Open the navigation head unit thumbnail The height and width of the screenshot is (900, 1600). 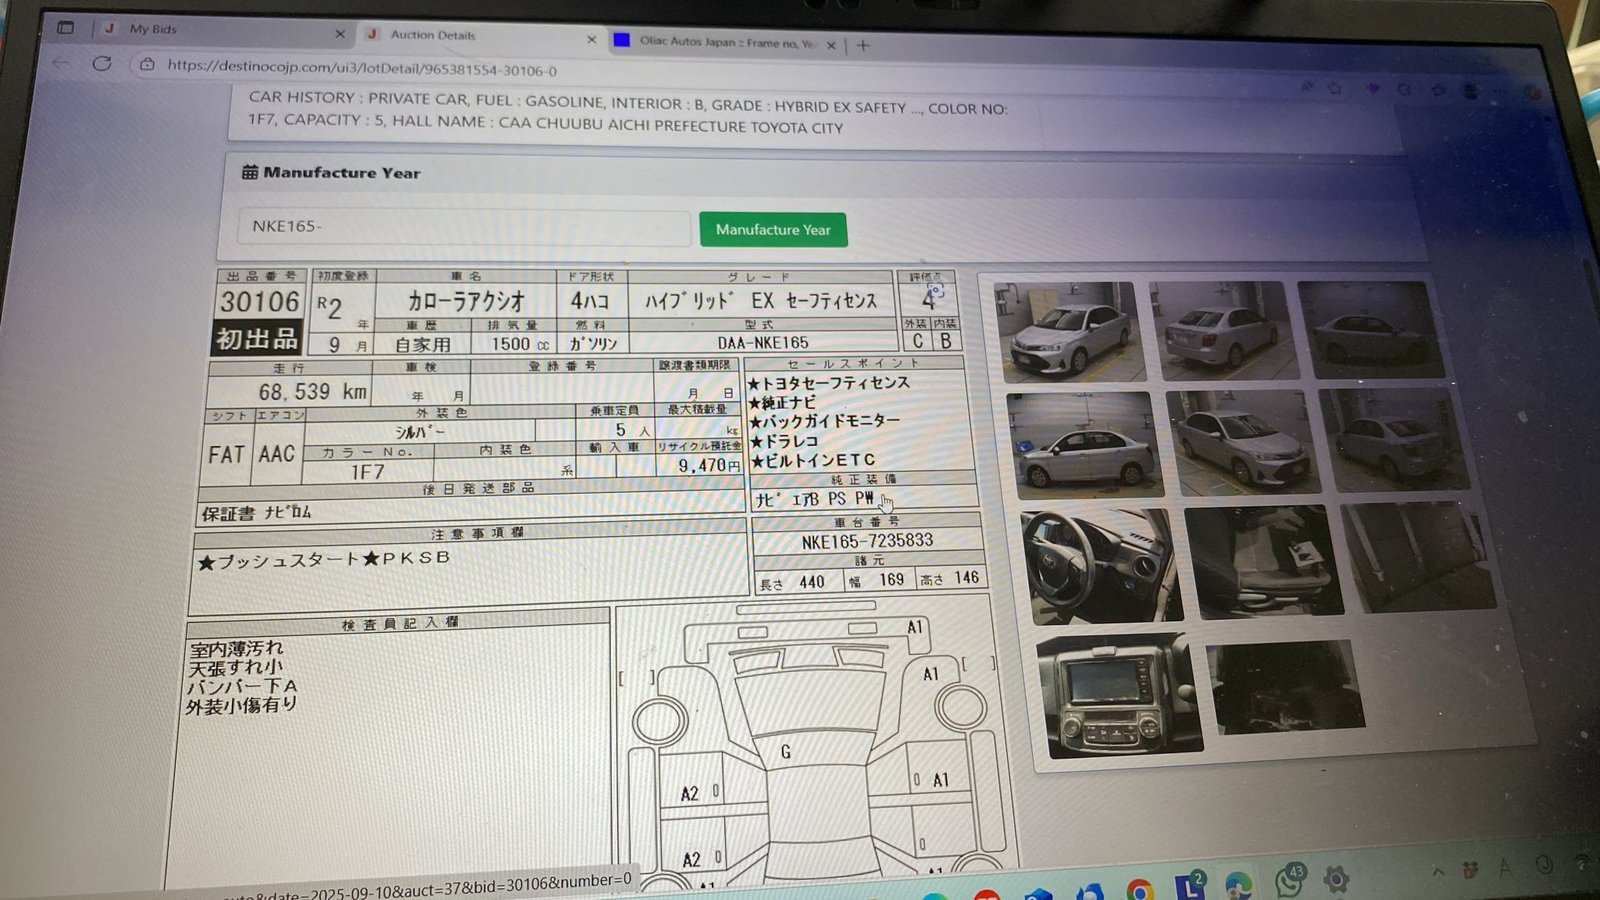[1118, 695]
